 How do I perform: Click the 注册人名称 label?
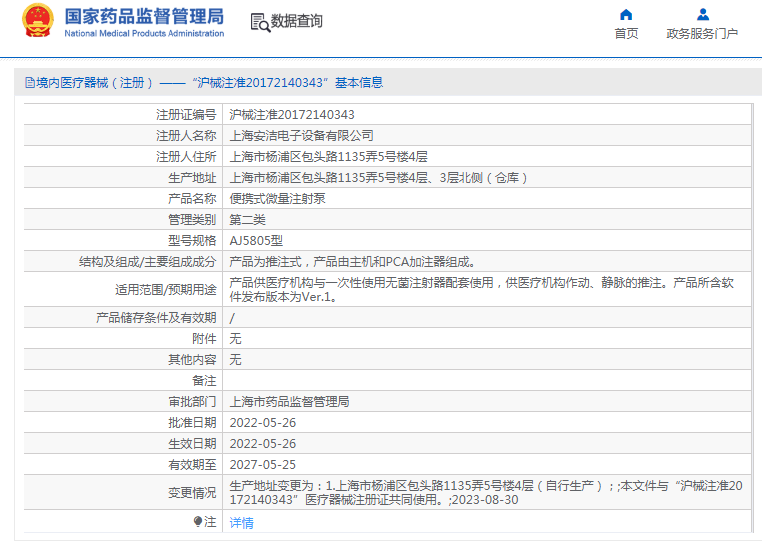[x=186, y=136]
